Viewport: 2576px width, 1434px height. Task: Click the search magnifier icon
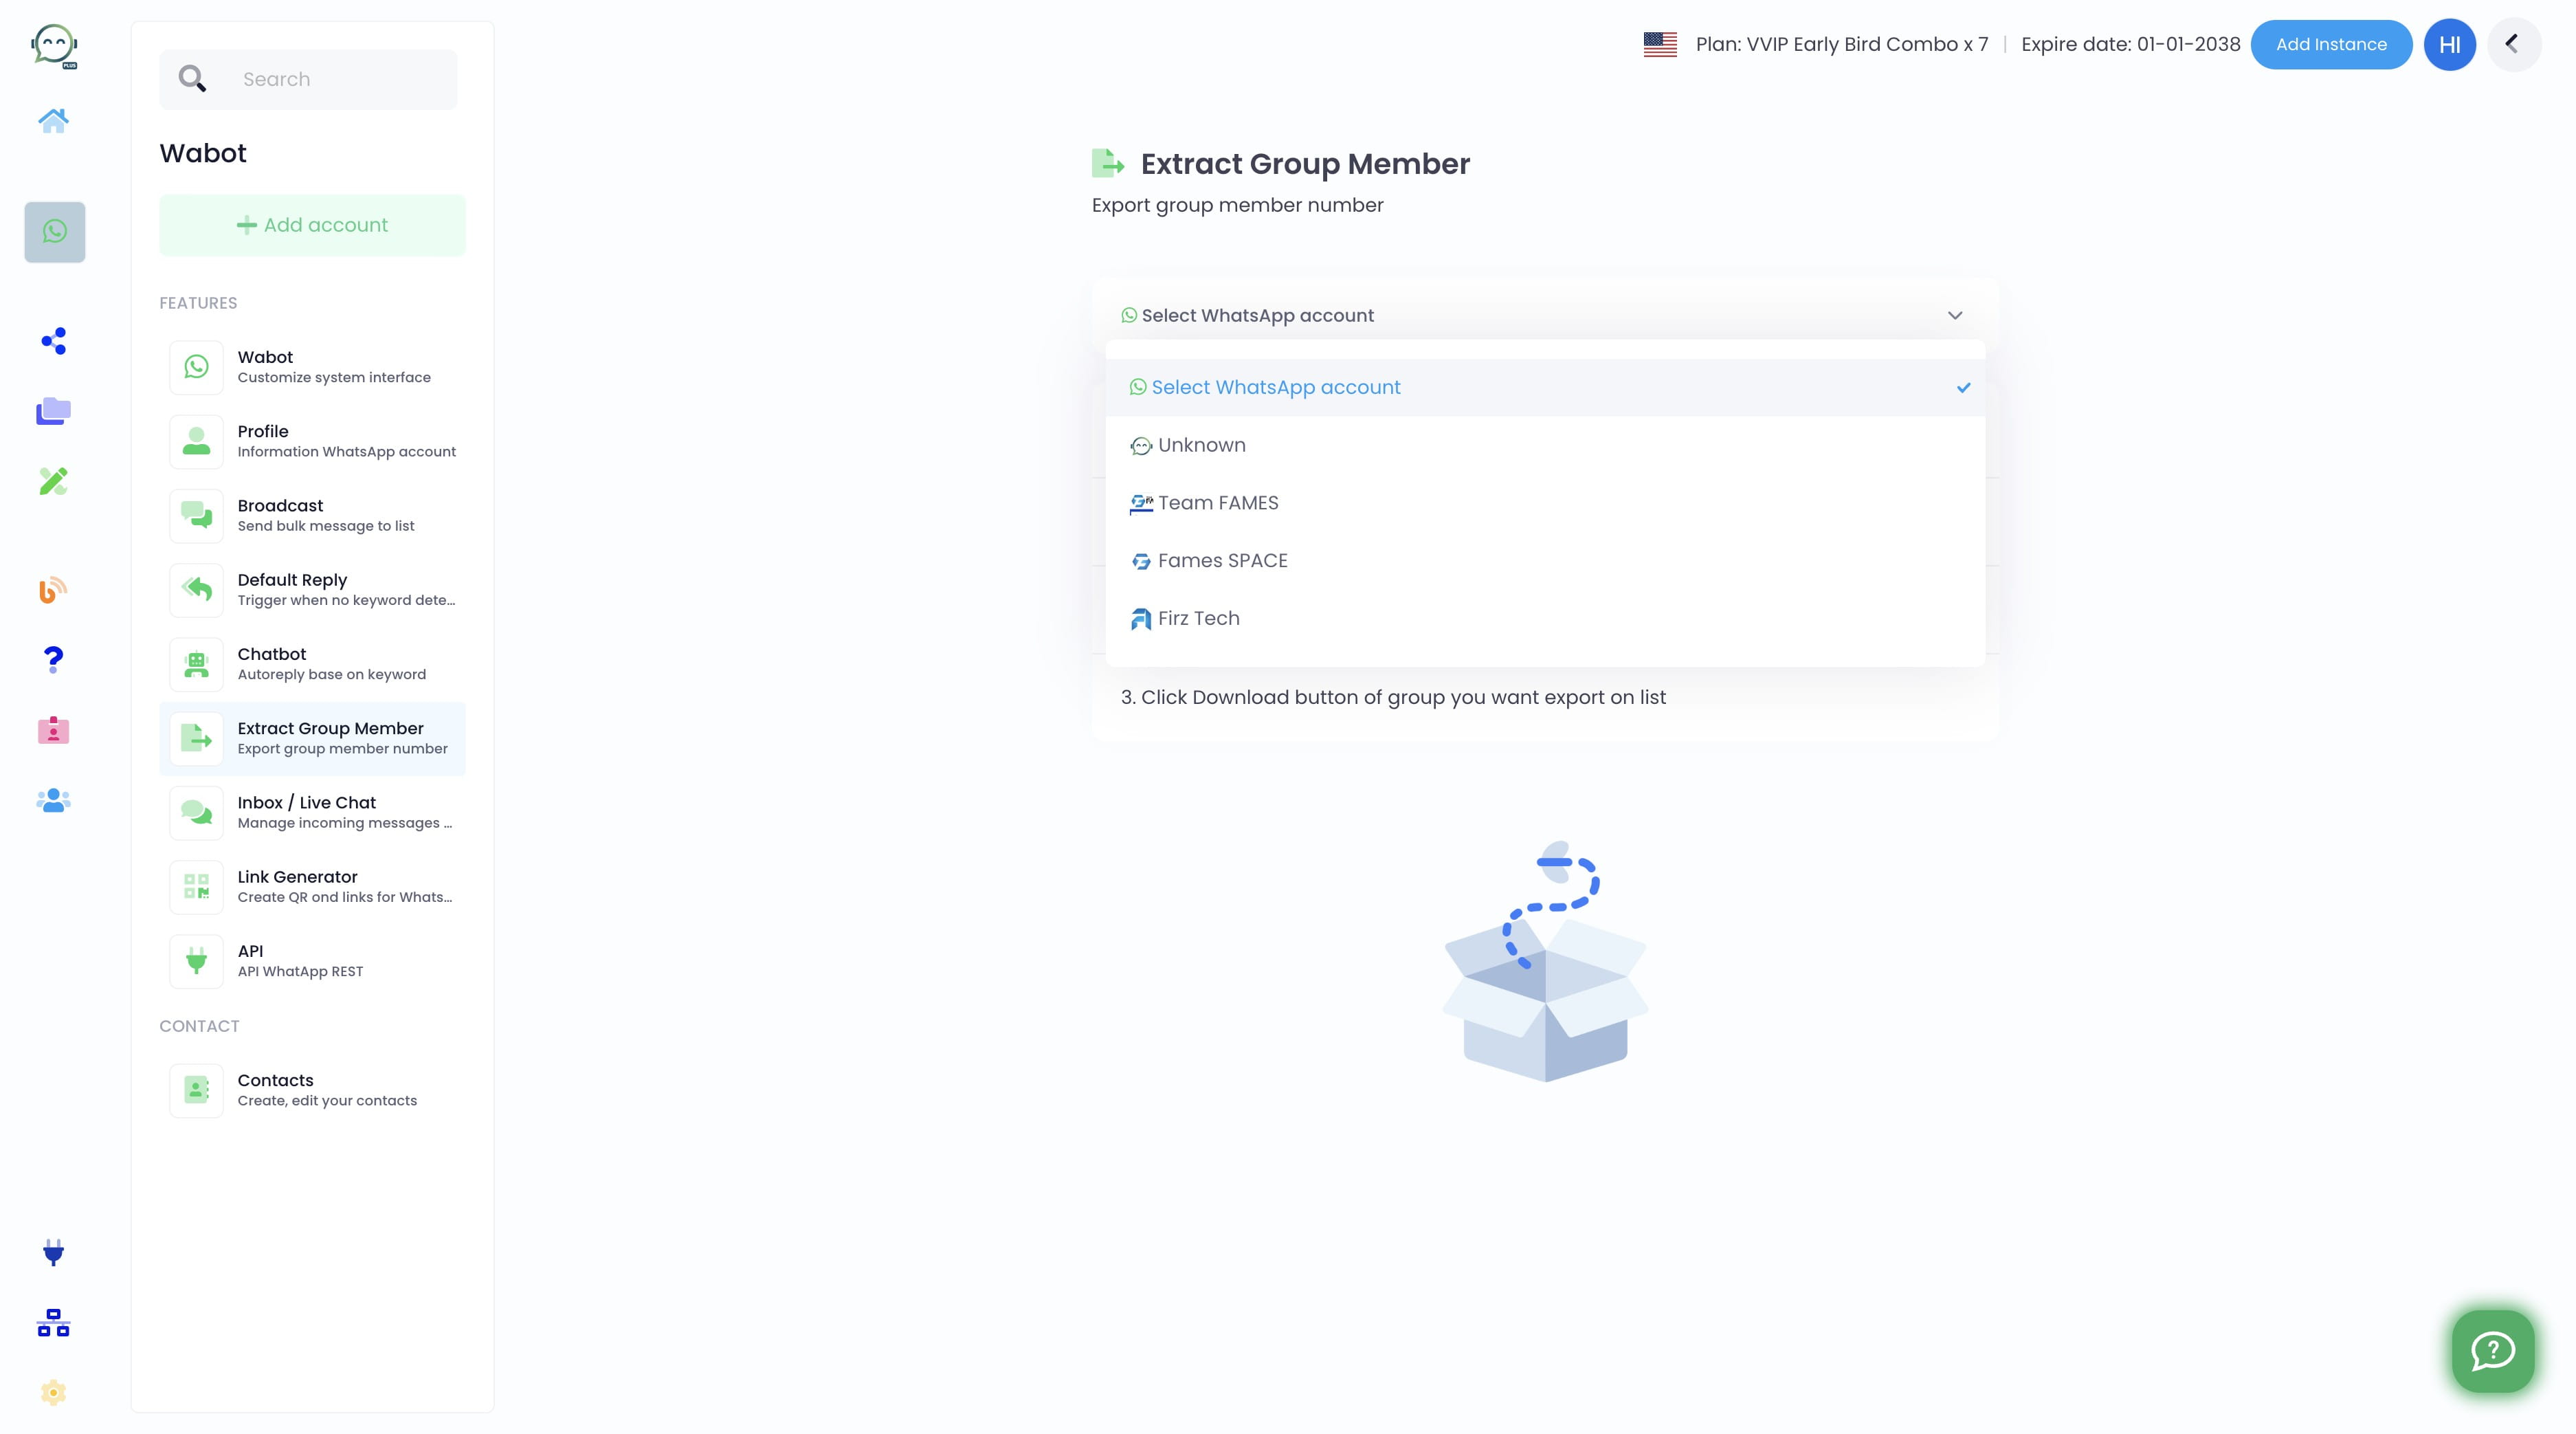click(x=192, y=79)
